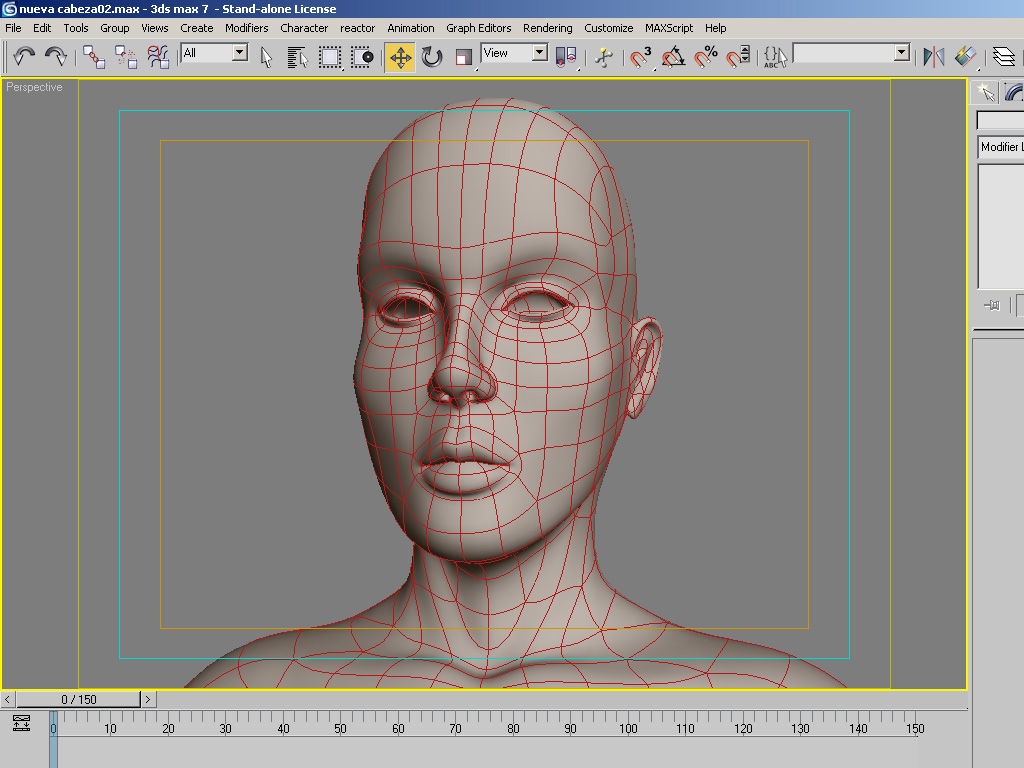Activate the Select Object arrow tool
Image resolution: width=1024 pixels, height=768 pixels.
pyautogui.click(x=267, y=57)
